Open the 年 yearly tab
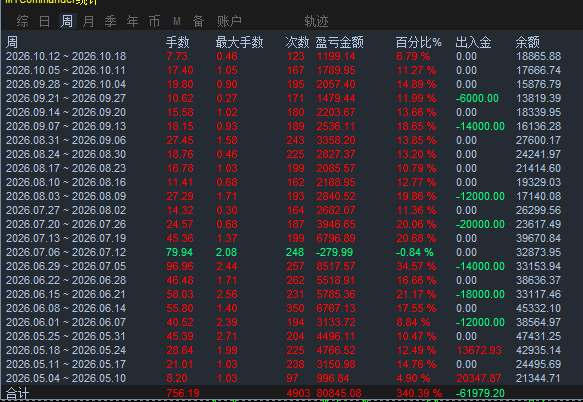Image resolution: width=583 pixels, height=402 pixels. click(132, 21)
